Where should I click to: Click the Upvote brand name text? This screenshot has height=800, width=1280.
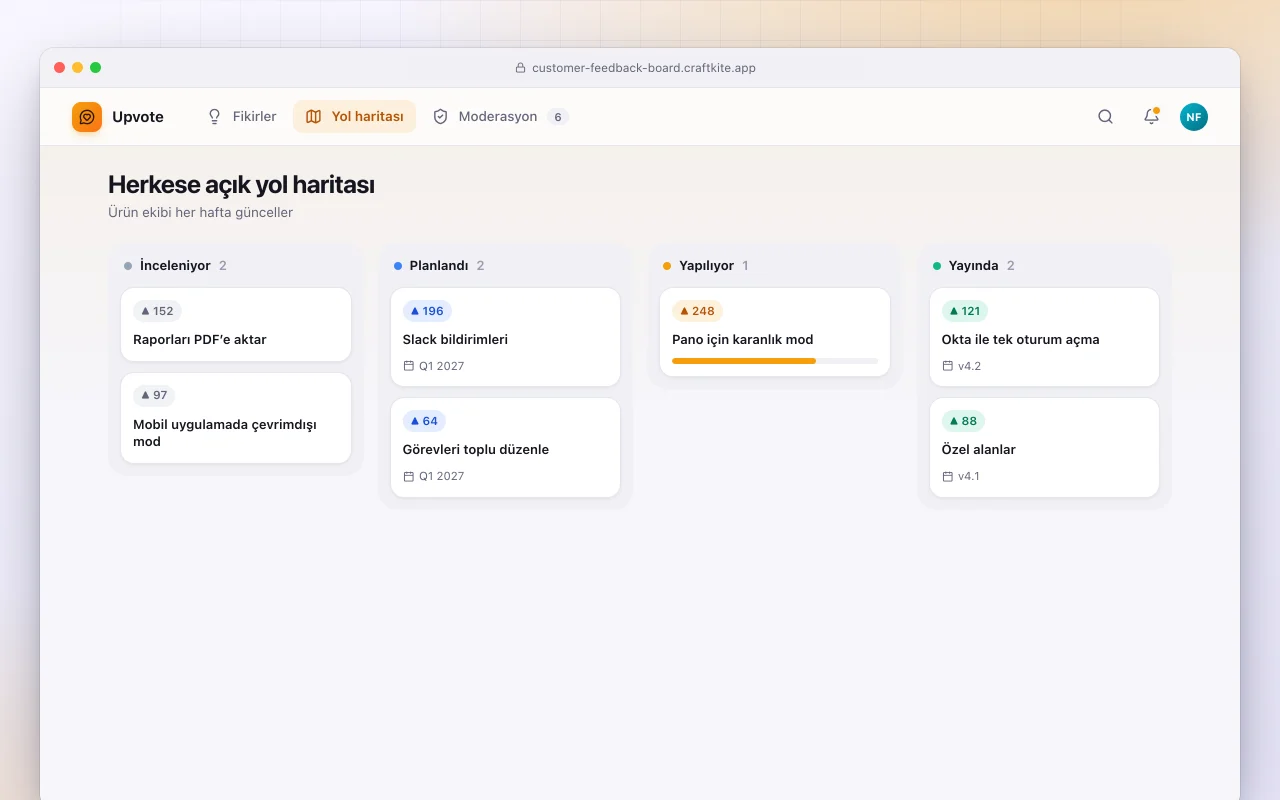[x=138, y=117]
